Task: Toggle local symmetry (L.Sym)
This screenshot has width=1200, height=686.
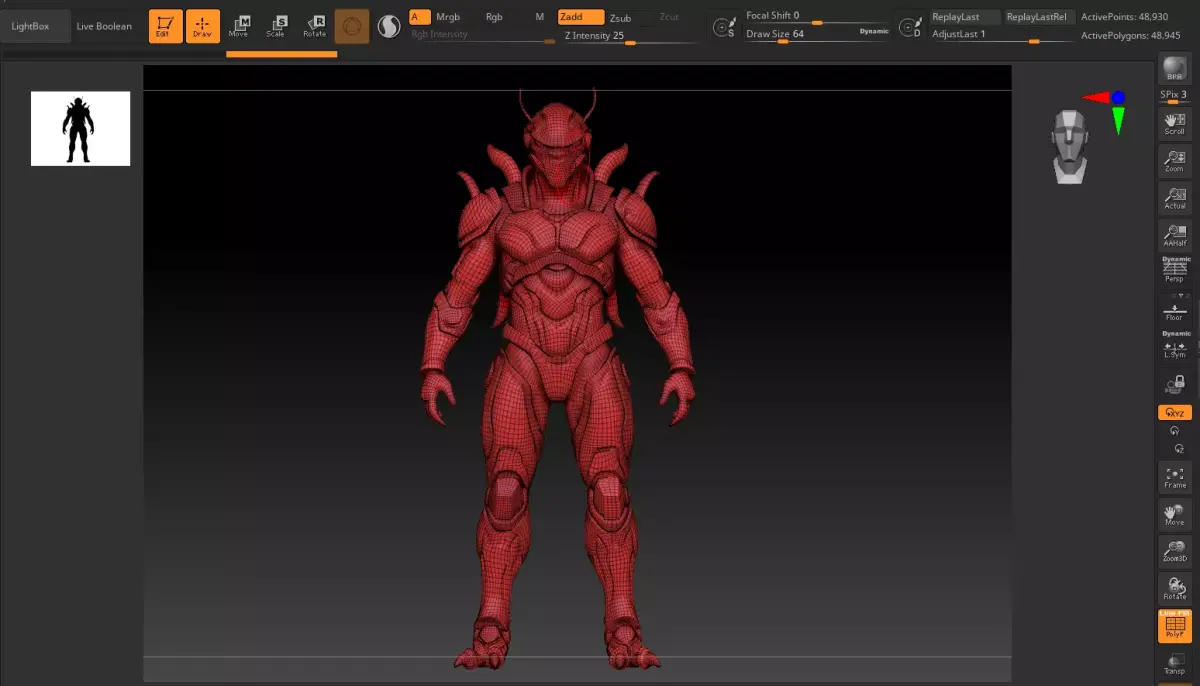Action: [x=1174, y=345]
